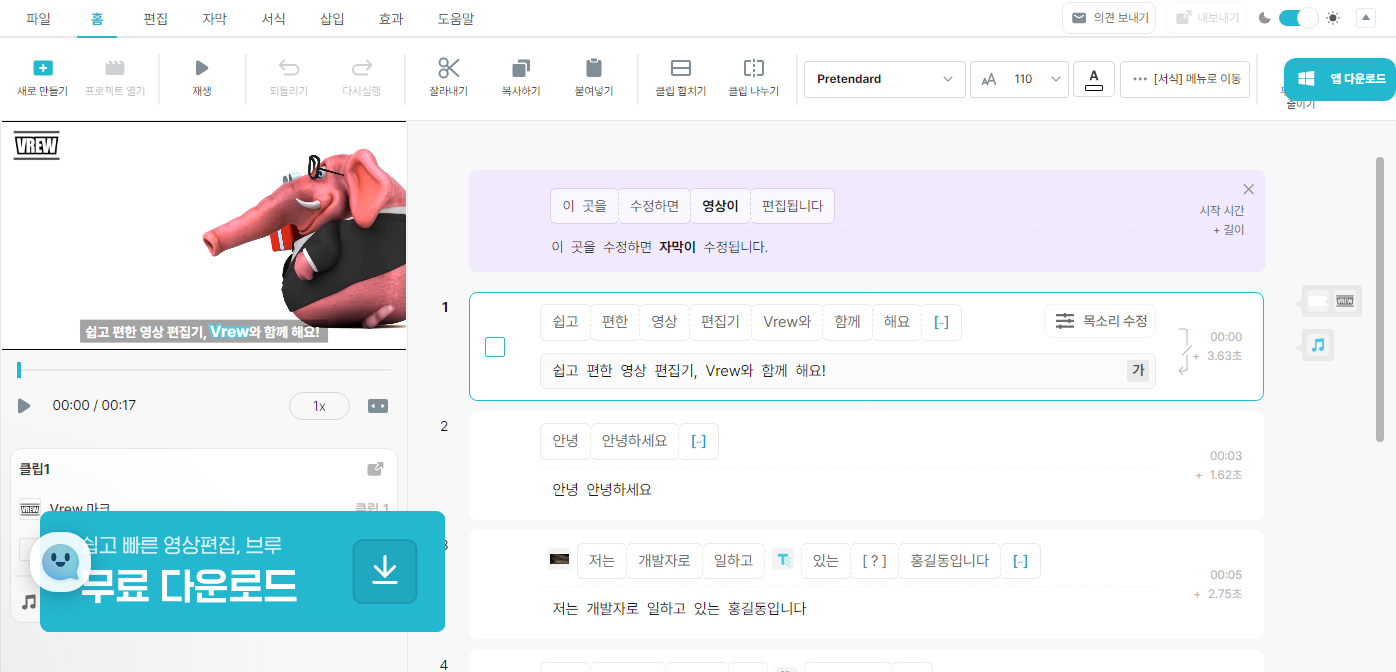The width and height of the screenshot is (1396, 672).
Task: Cut selection with 잘라내기 scissors
Action: point(449,78)
